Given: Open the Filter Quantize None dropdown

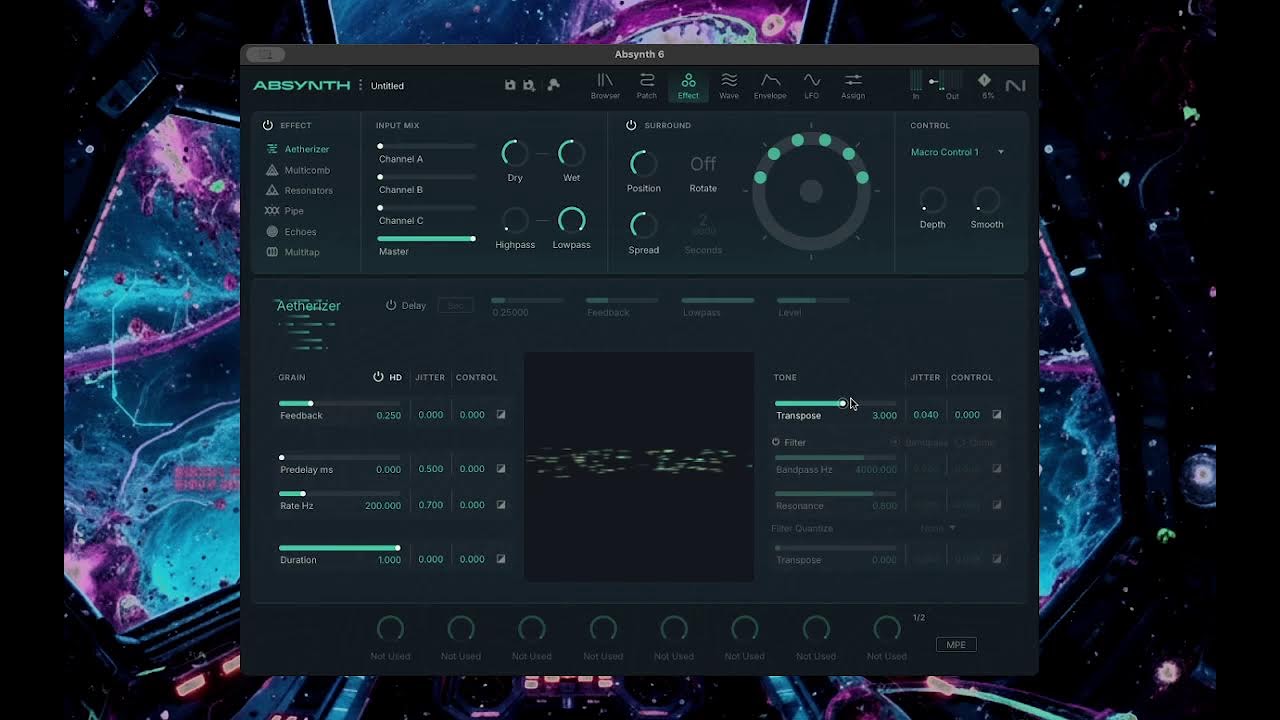Looking at the screenshot, I should click(x=938, y=528).
